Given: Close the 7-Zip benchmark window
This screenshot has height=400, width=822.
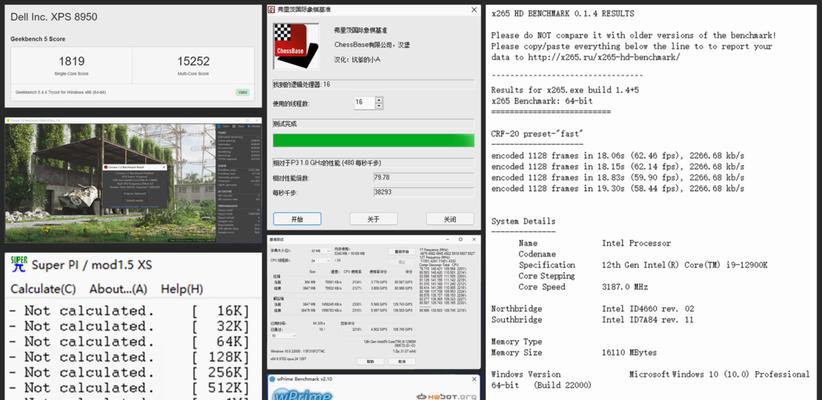Looking at the screenshot, I should tap(474, 240).
